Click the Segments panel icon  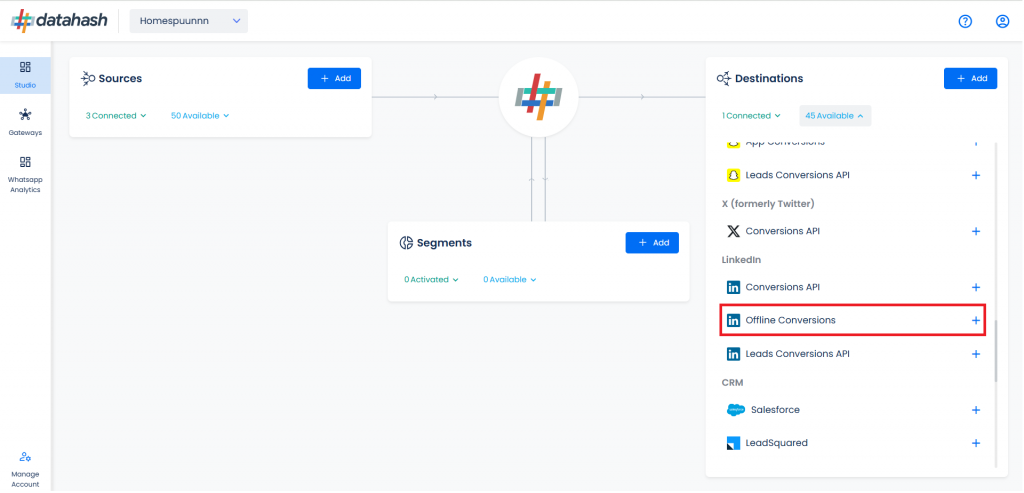[406, 243]
